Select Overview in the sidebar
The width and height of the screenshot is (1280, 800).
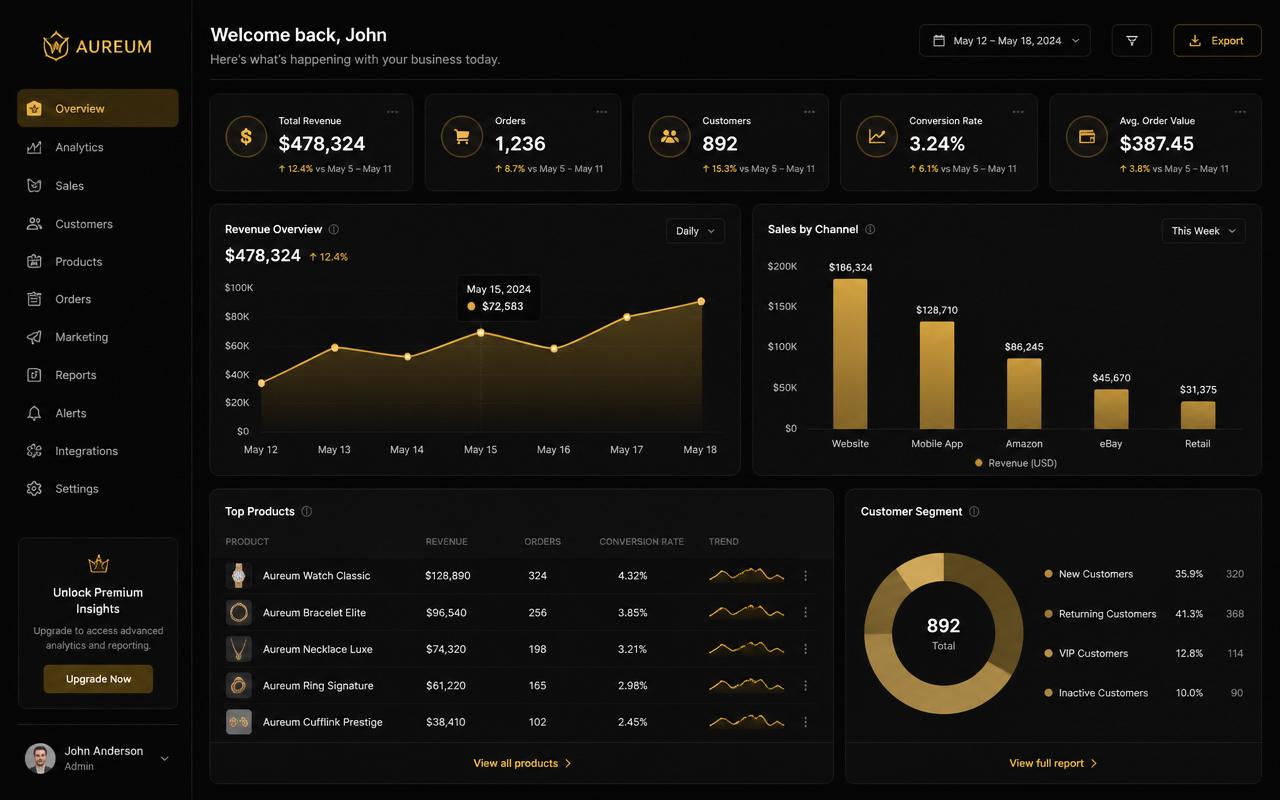(x=98, y=108)
